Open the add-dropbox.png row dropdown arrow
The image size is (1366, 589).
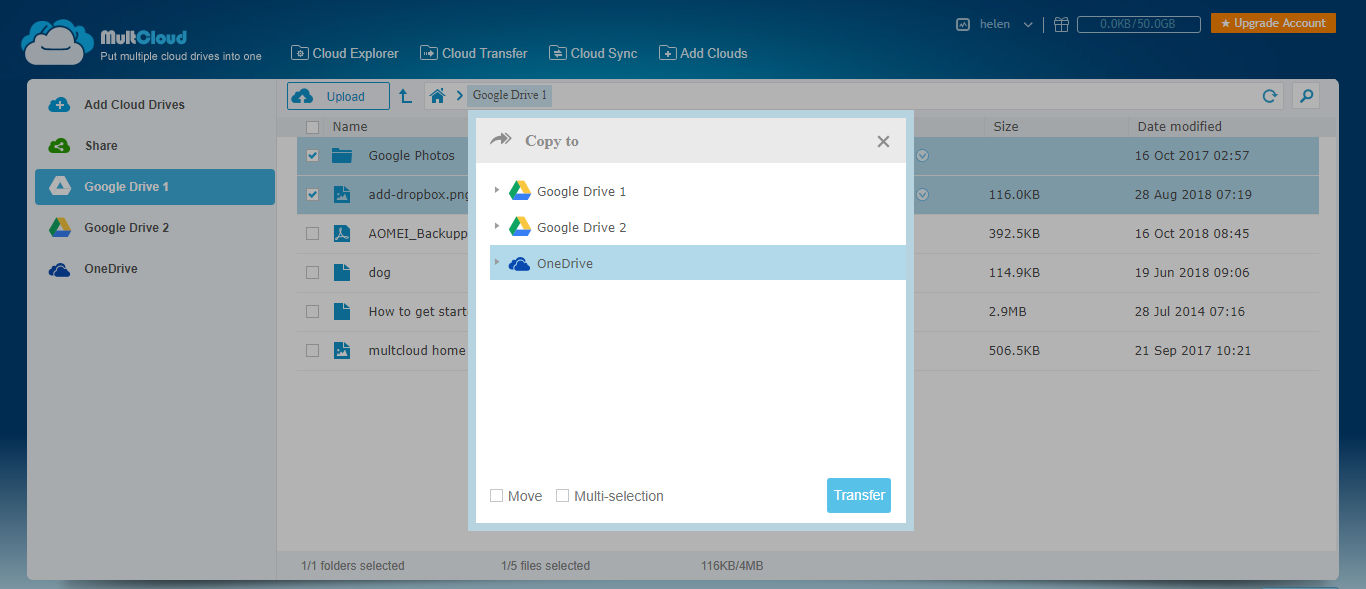click(922, 195)
